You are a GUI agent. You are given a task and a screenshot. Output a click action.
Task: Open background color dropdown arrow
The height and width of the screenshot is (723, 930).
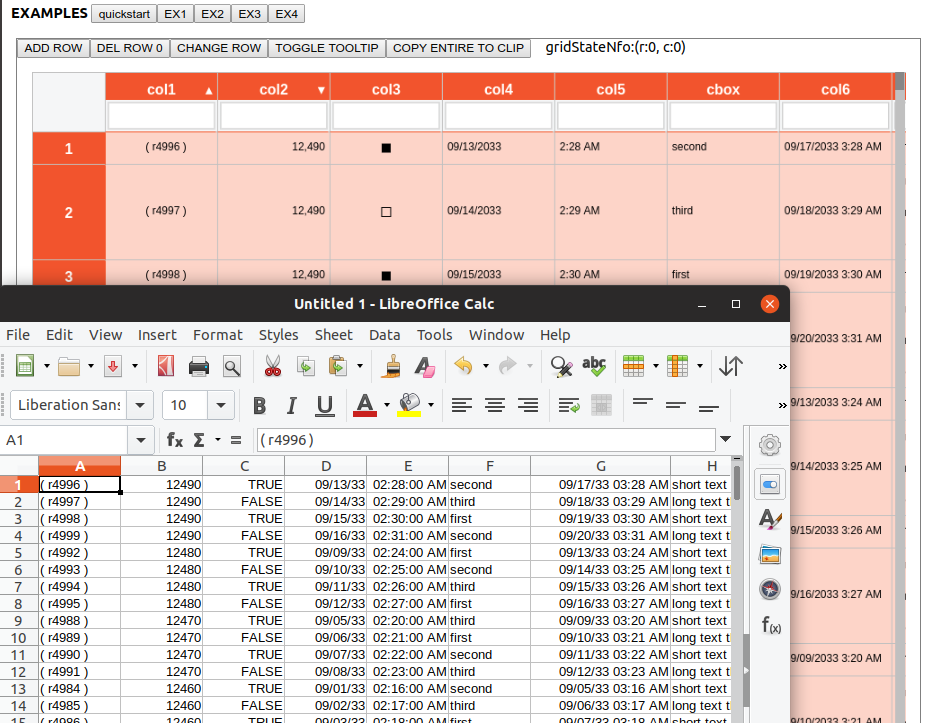tap(431, 406)
